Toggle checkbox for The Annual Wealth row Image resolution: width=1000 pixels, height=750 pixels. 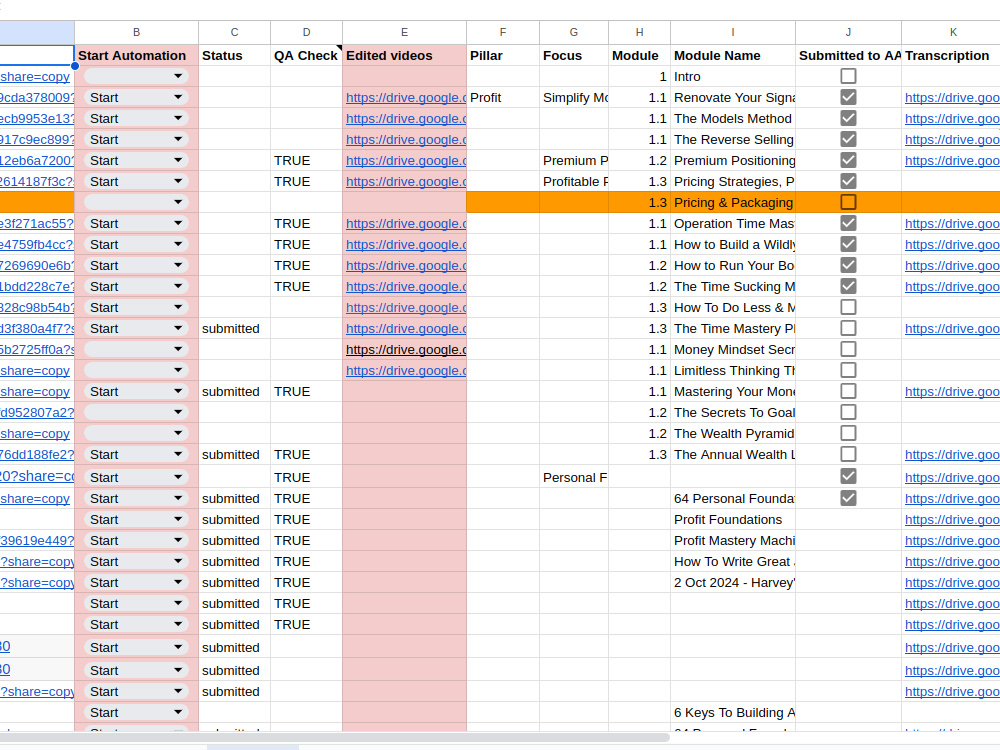tap(848, 455)
